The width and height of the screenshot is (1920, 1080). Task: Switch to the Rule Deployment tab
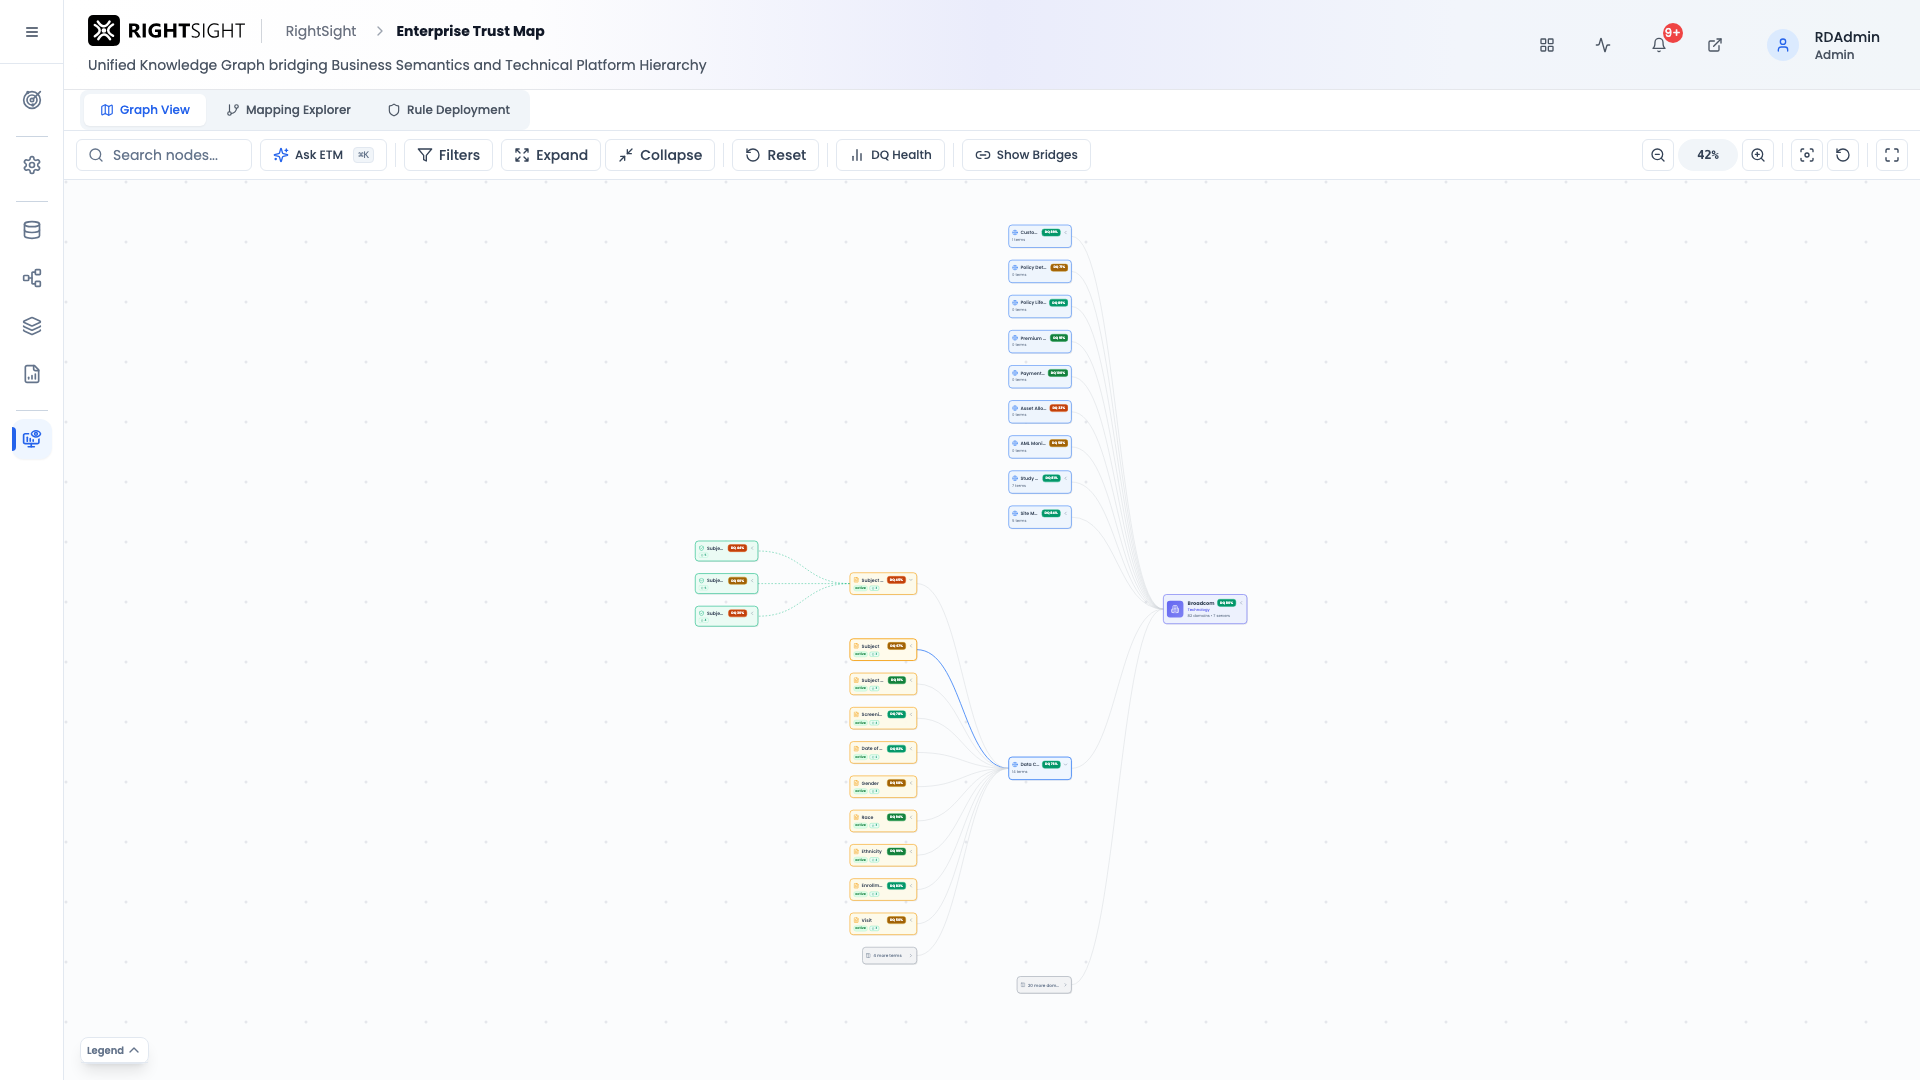[x=449, y=110]
